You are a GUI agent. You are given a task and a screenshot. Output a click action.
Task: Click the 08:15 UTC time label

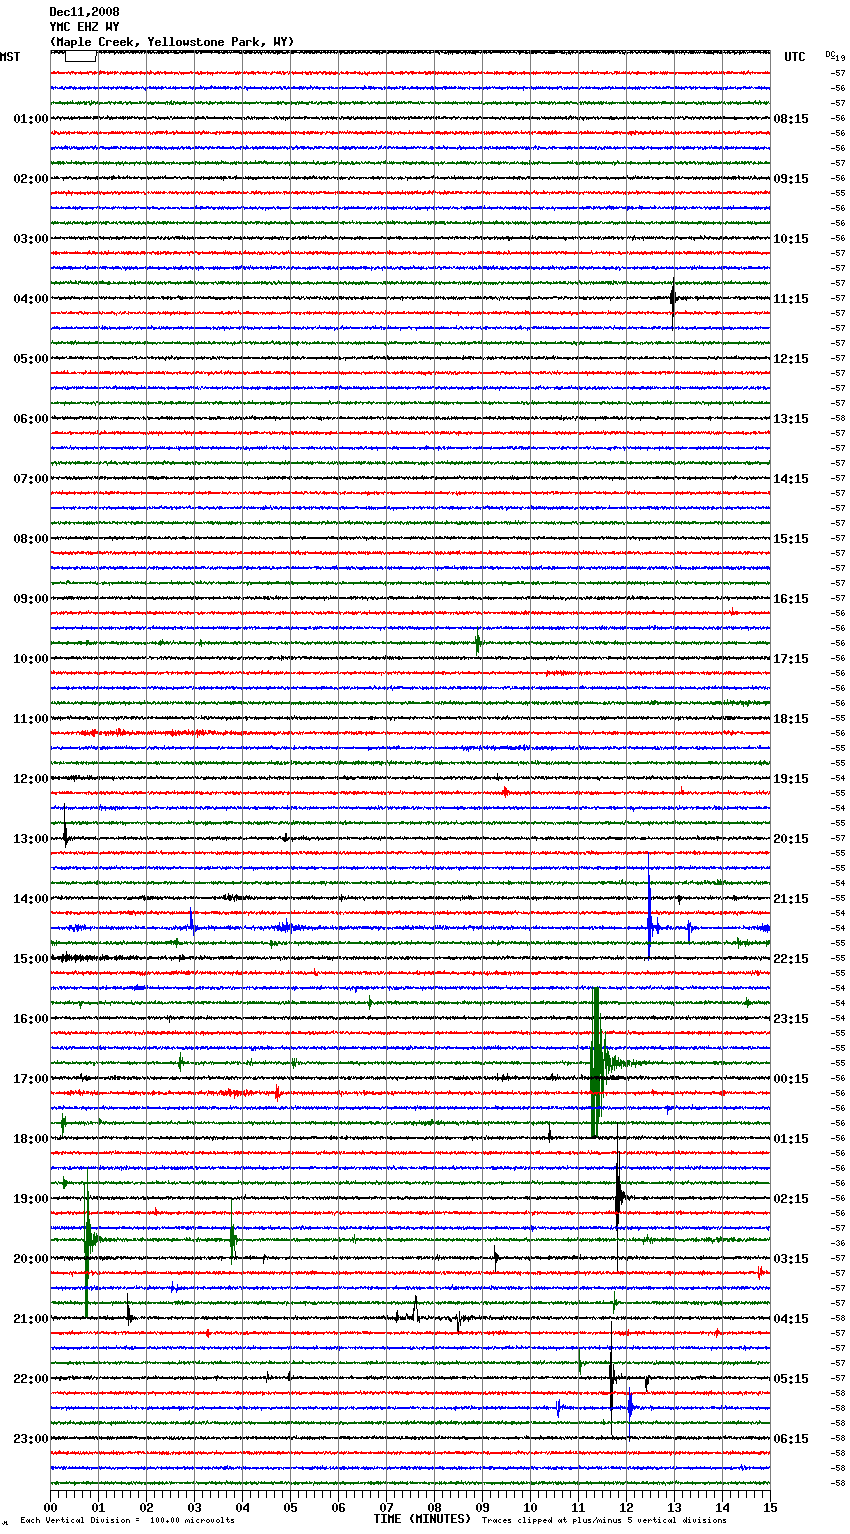coord(791,119)
